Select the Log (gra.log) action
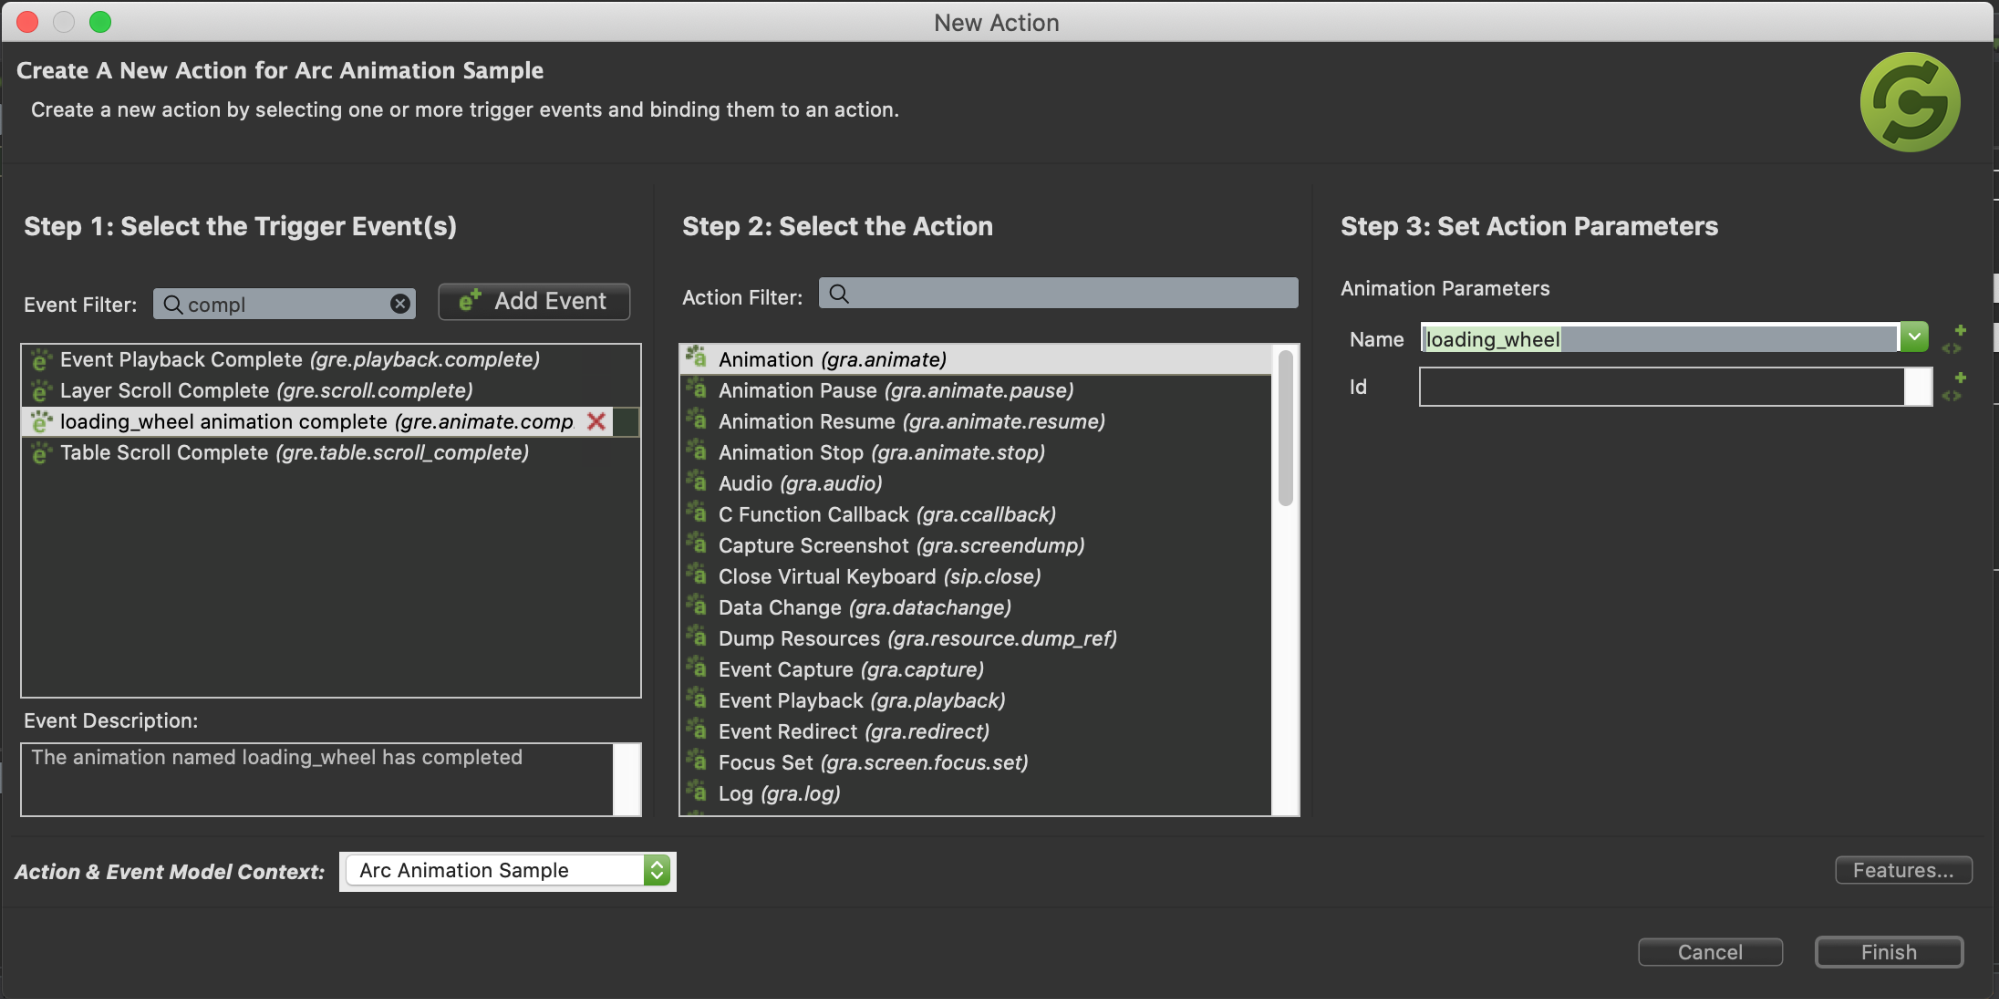Viewport: 1999px width, 1000px height. tap(976, 794)
